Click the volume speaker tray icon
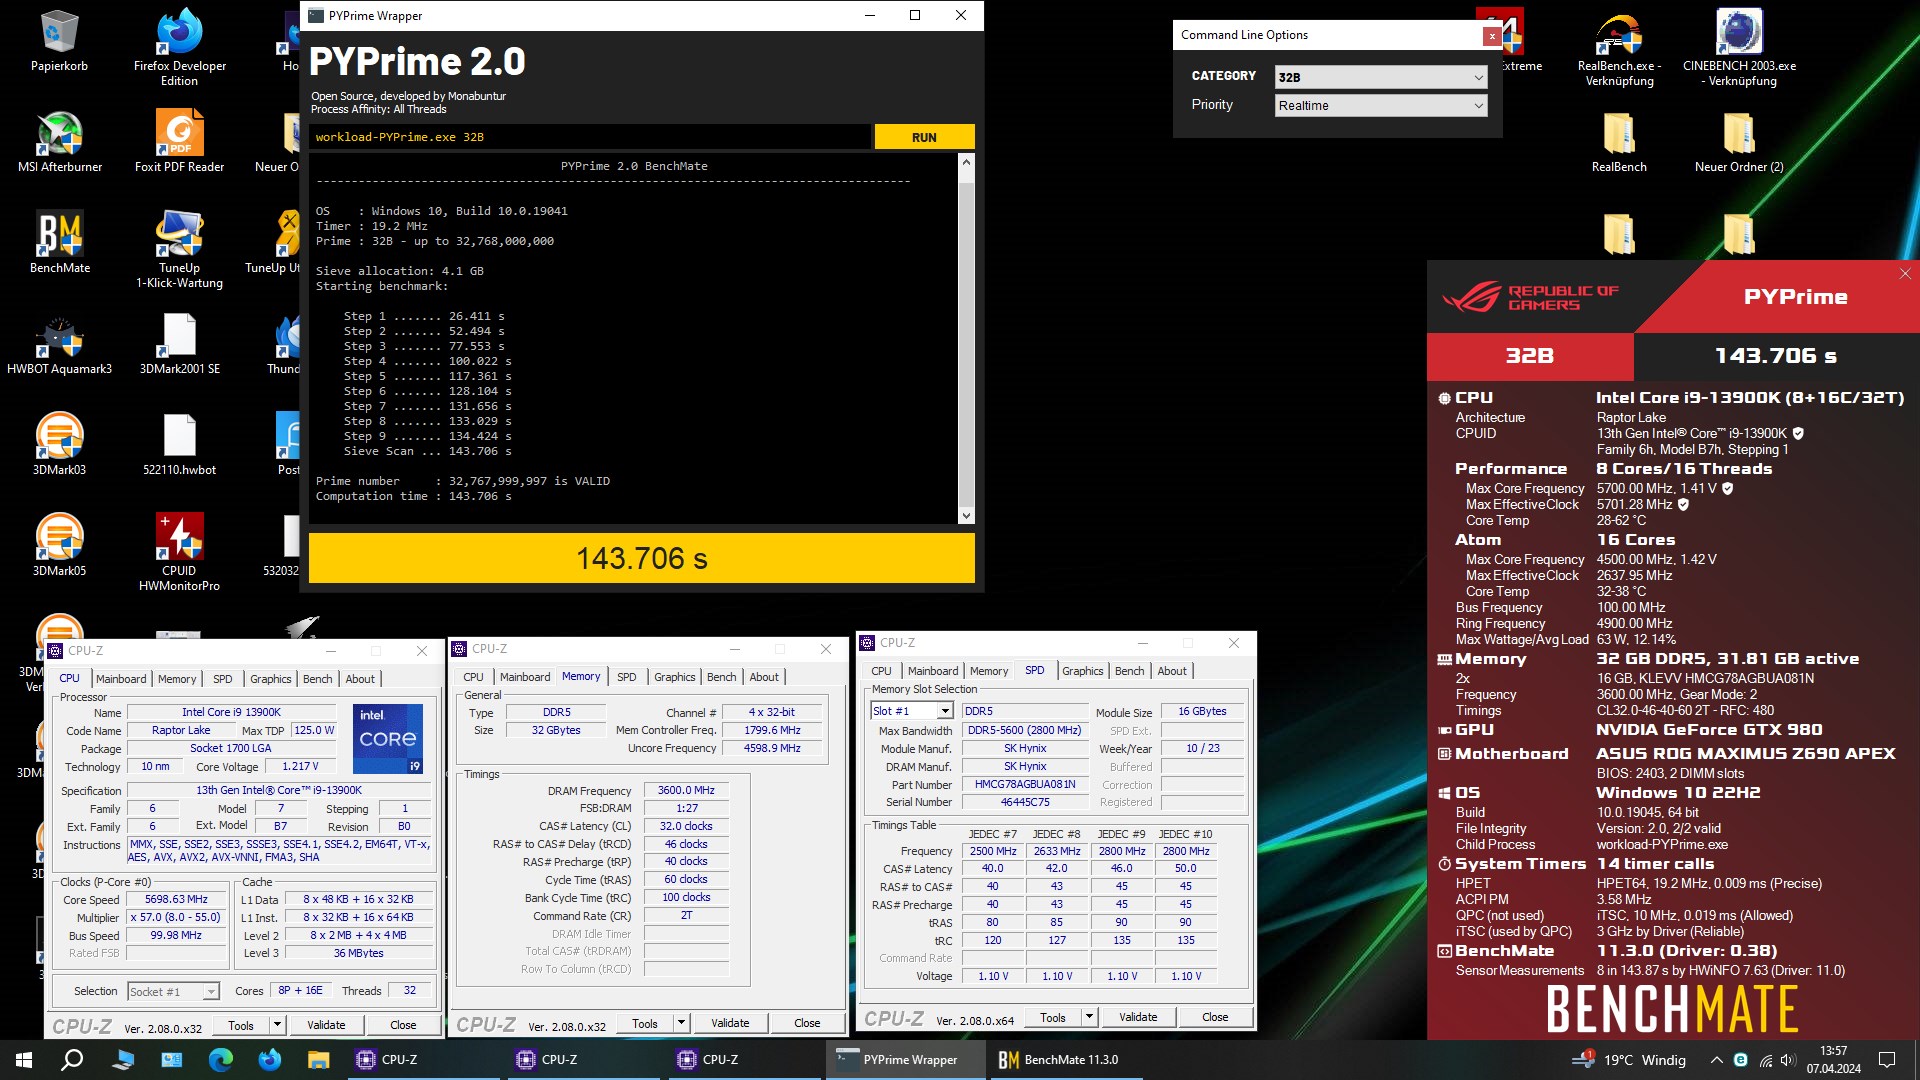The image size is (1920, 1080). coord(1789,1059)
